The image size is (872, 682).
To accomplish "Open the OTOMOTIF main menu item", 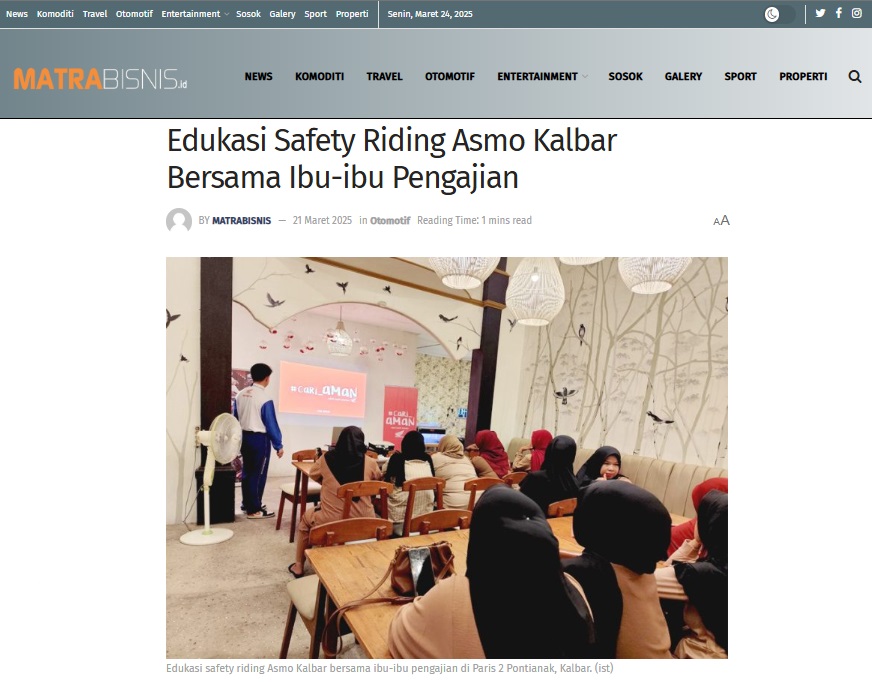I will [450, 76].
